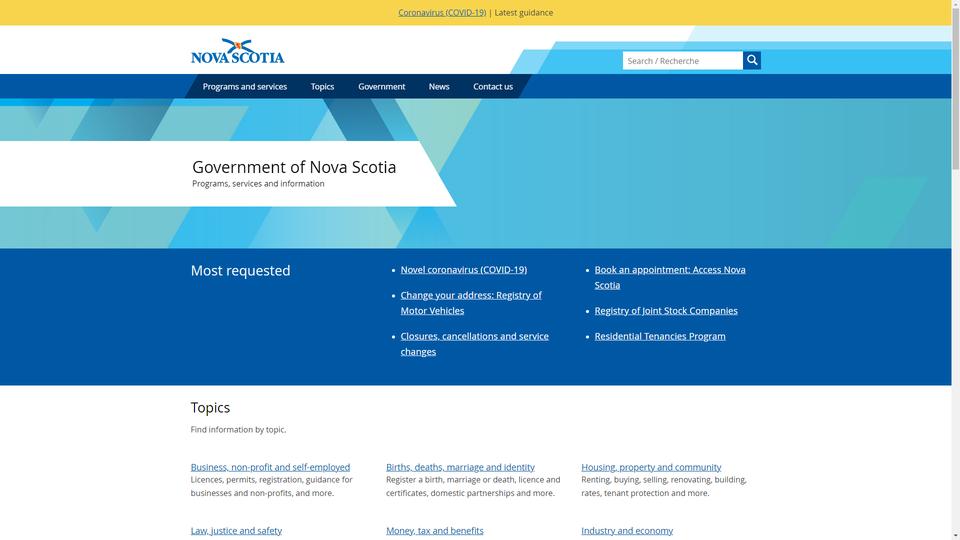Click the 'Government of Nova Scotia' heading
This screenshot has height=540, width=960.
[x=294, y=167]
